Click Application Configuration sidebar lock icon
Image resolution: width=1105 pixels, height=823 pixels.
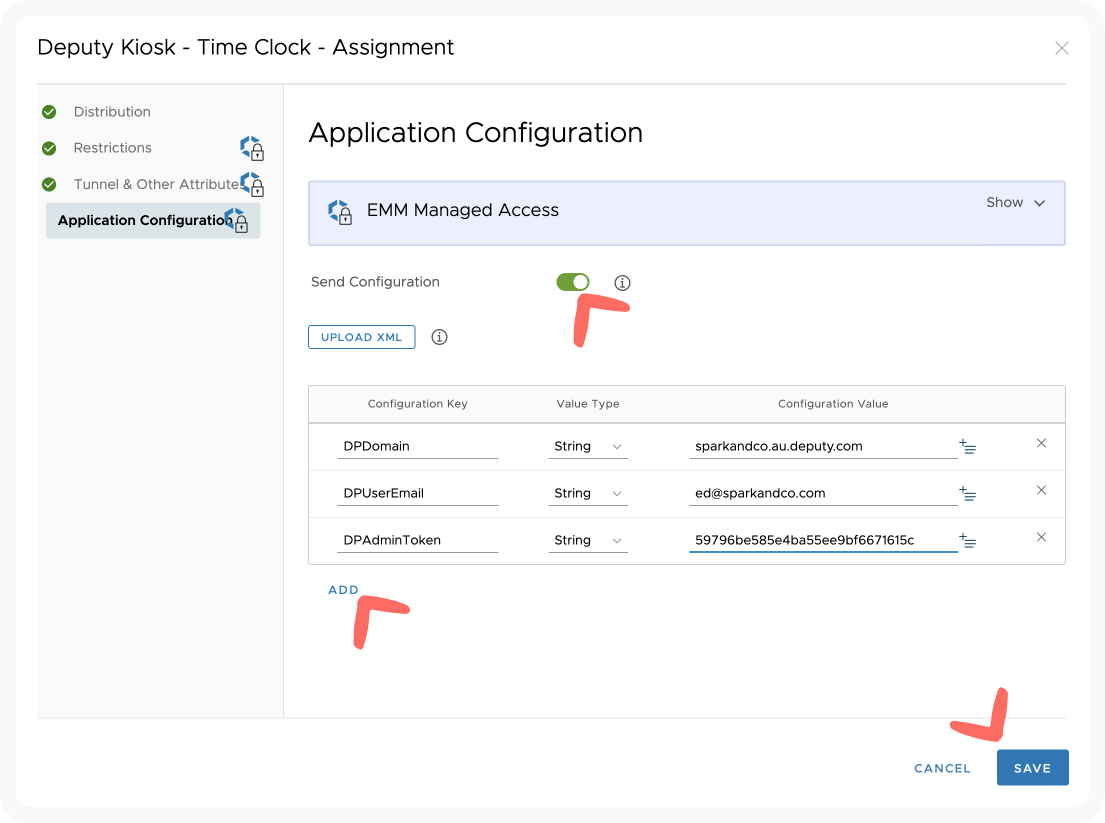tap(236, 221)
